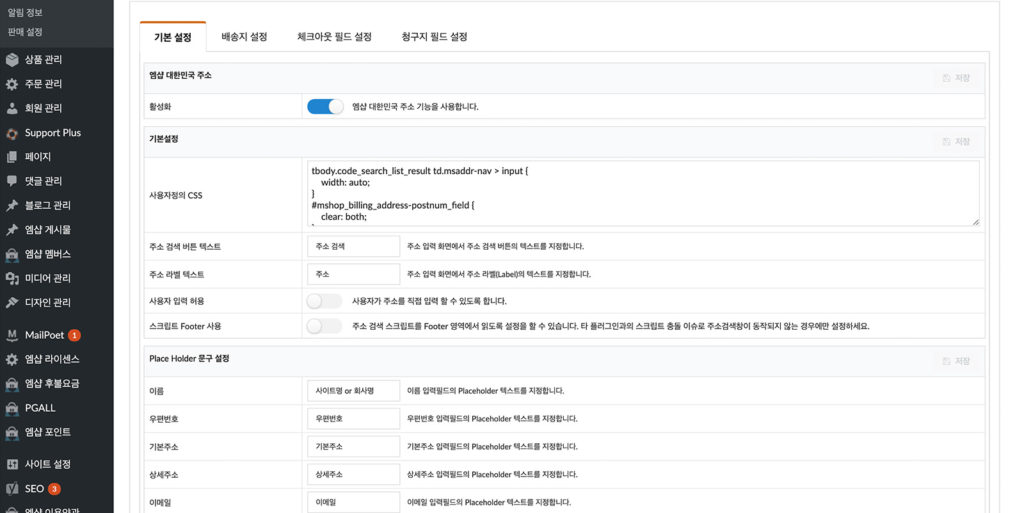Click 저장 button in 기본설정 section

coord(956,142)
